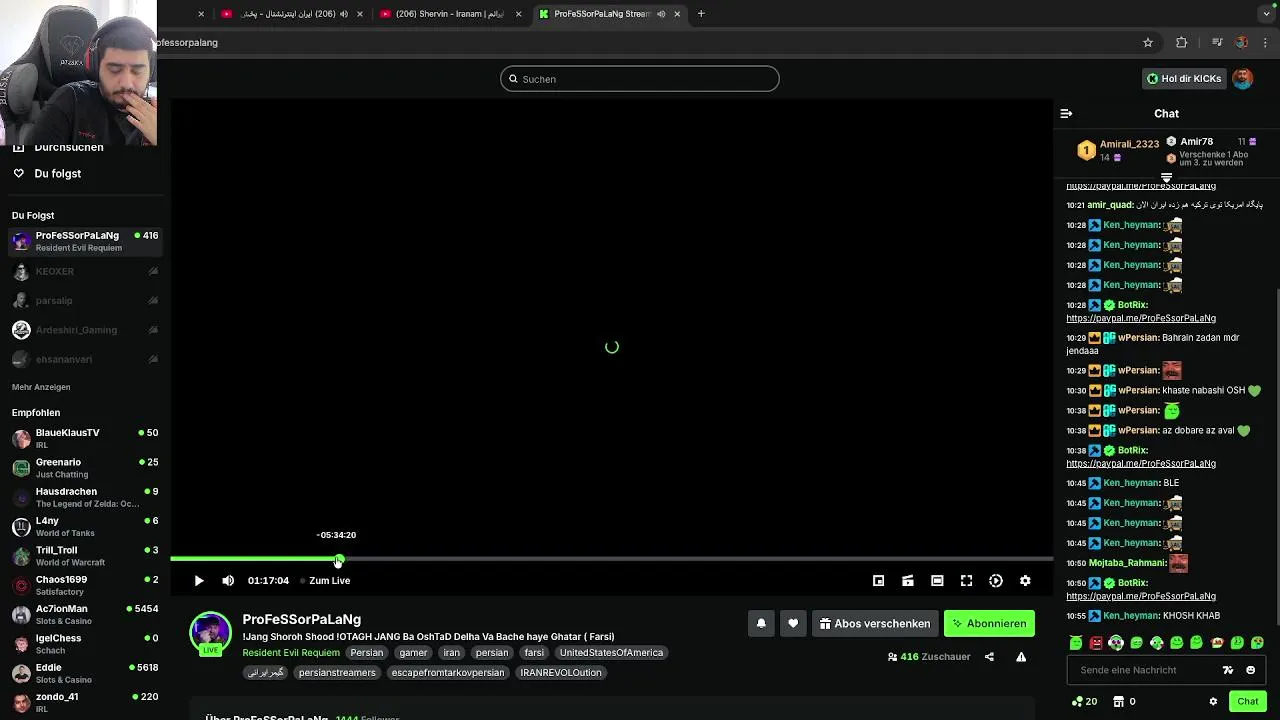Open recommended channel IgelChess
The image size is (1280, 720).
pyautogui.click(x=85, y=643)
